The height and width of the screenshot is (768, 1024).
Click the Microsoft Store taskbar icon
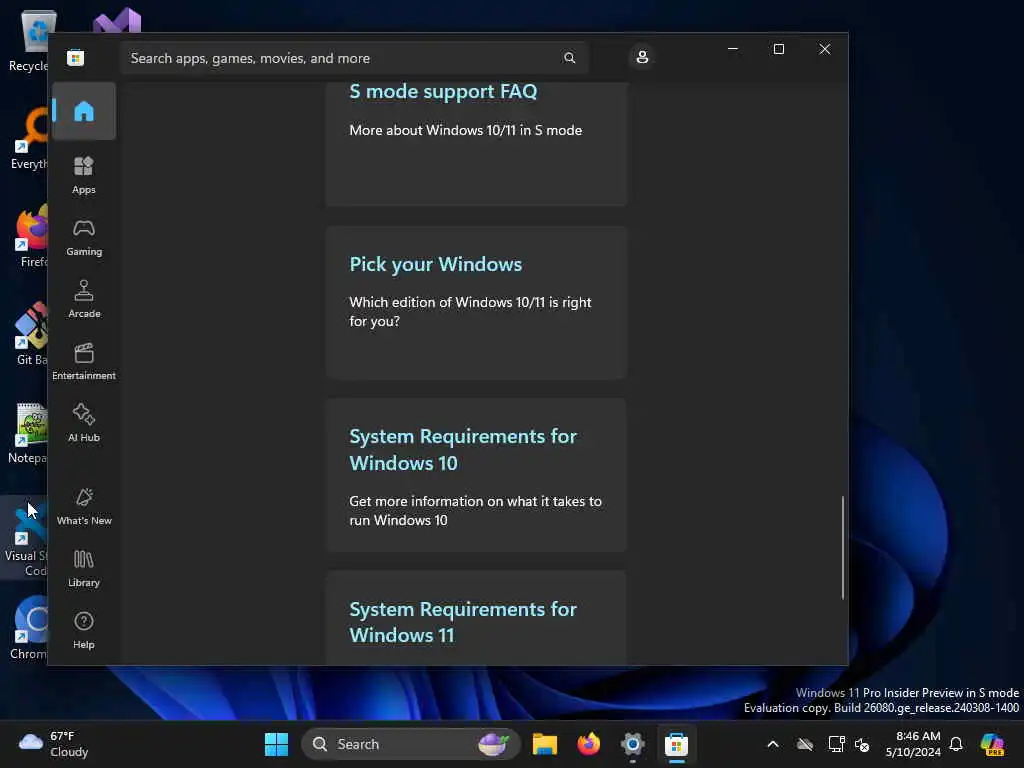pyautogui.click(x=676, y=744)
